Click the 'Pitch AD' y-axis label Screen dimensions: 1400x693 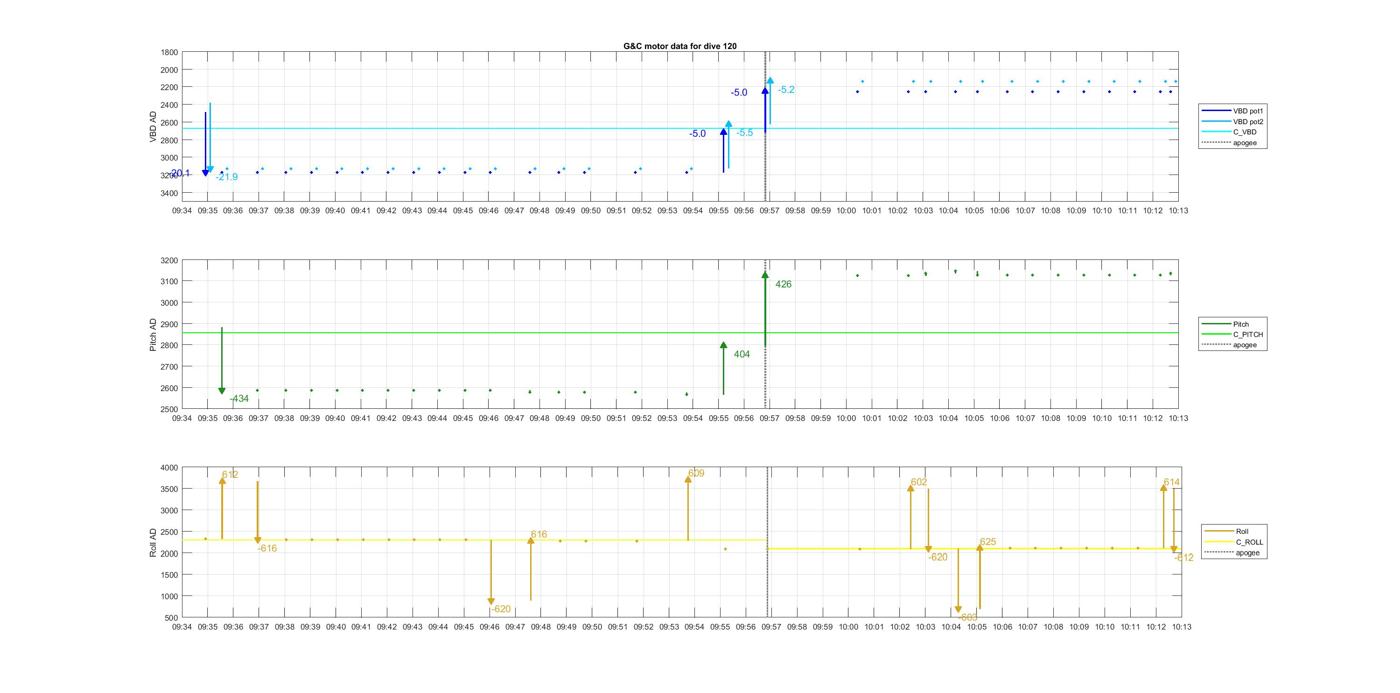pyautogui.click(x=154, y=334)
